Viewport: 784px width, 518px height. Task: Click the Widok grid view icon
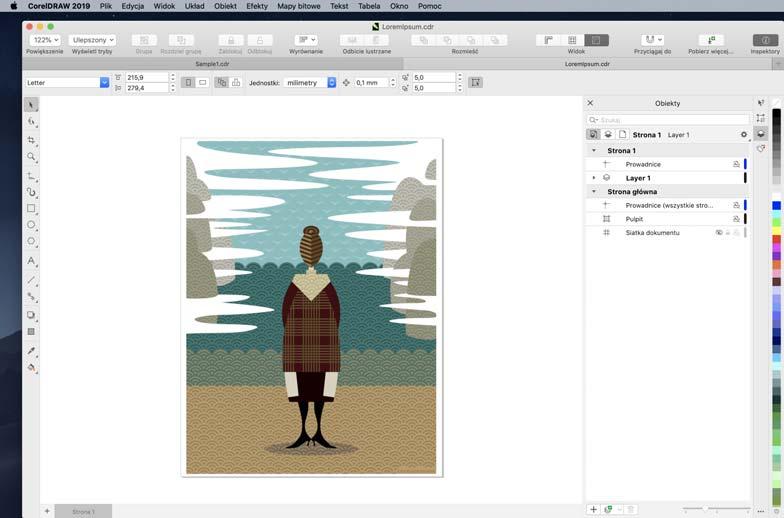click(x=572, y=40)
